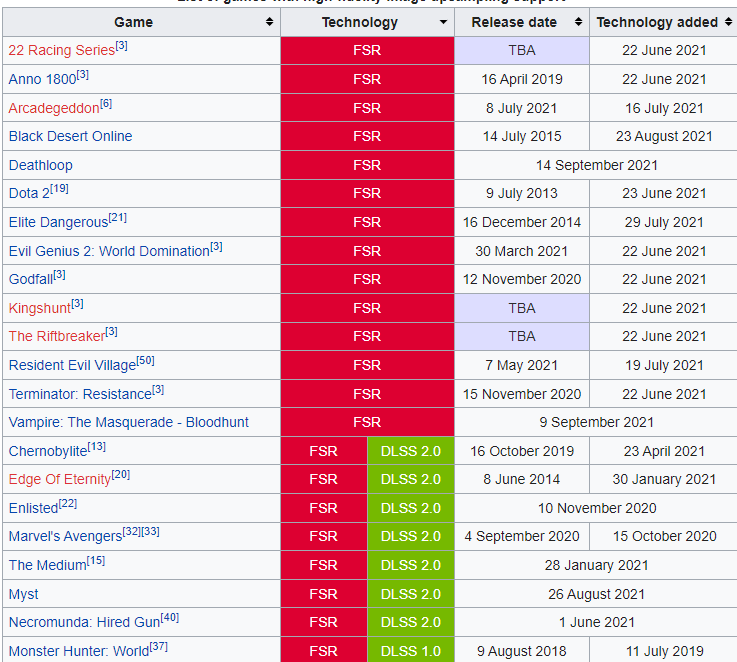Open the Enlisted article link
The height and width of the screenshot is (662, 737).
[x=33, y=508]
